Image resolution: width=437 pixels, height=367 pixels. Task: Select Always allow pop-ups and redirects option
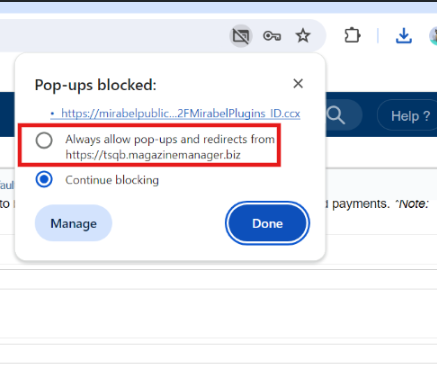[44, 140]
